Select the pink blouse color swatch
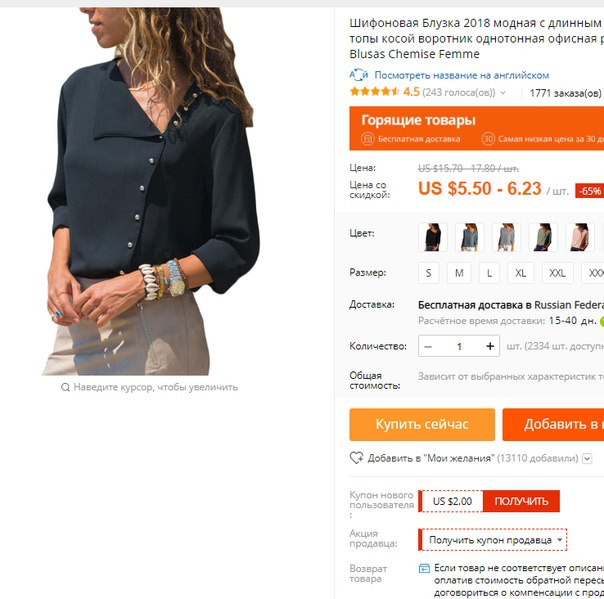 (579, 237)
